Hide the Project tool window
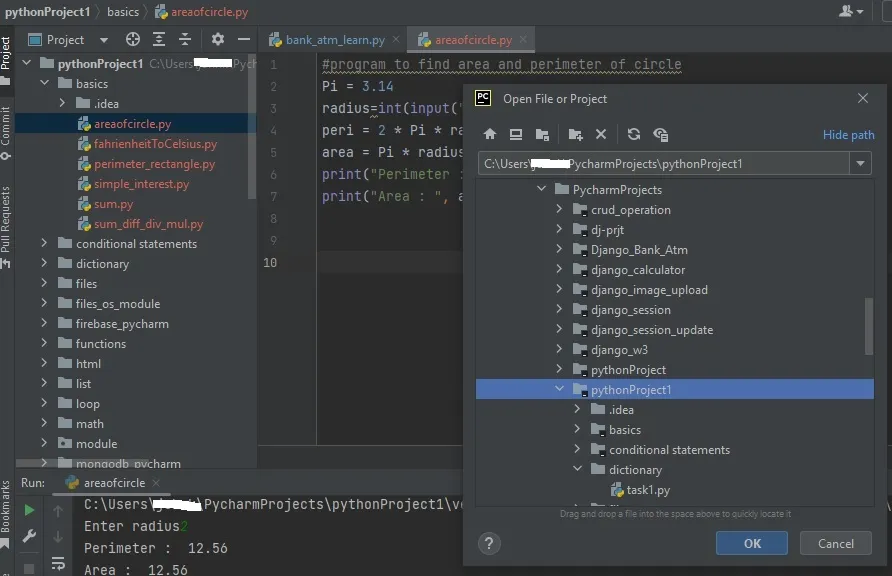This screenshot has width=892, height=576. click(243, 39)
